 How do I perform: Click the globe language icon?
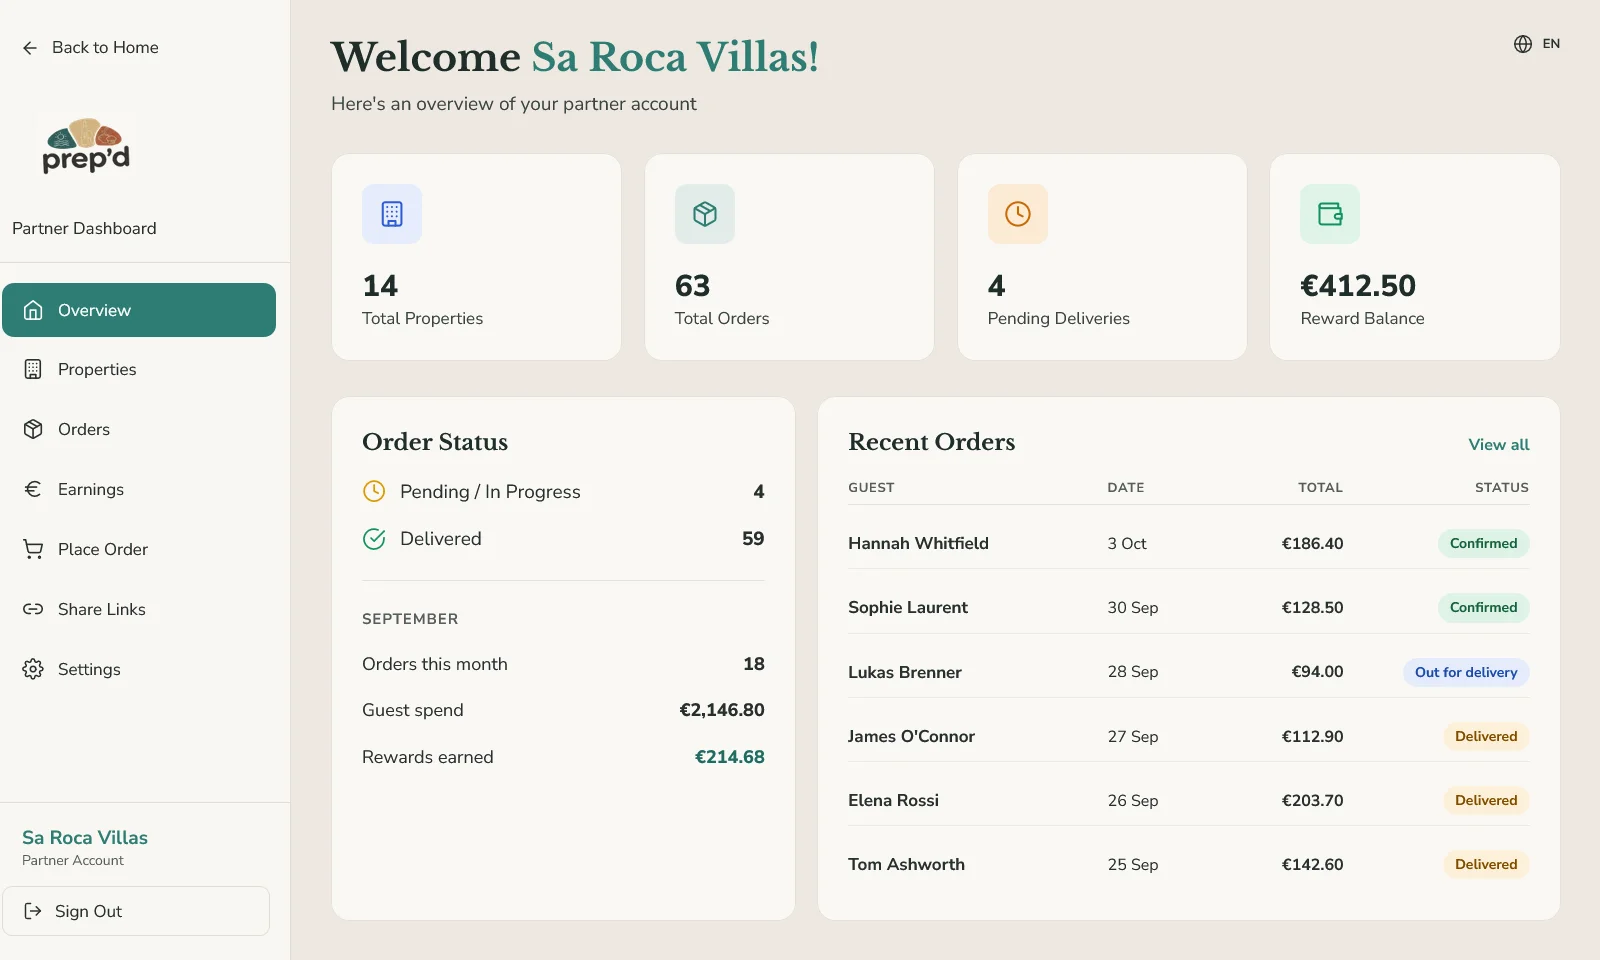click(x=1523, y=44)
